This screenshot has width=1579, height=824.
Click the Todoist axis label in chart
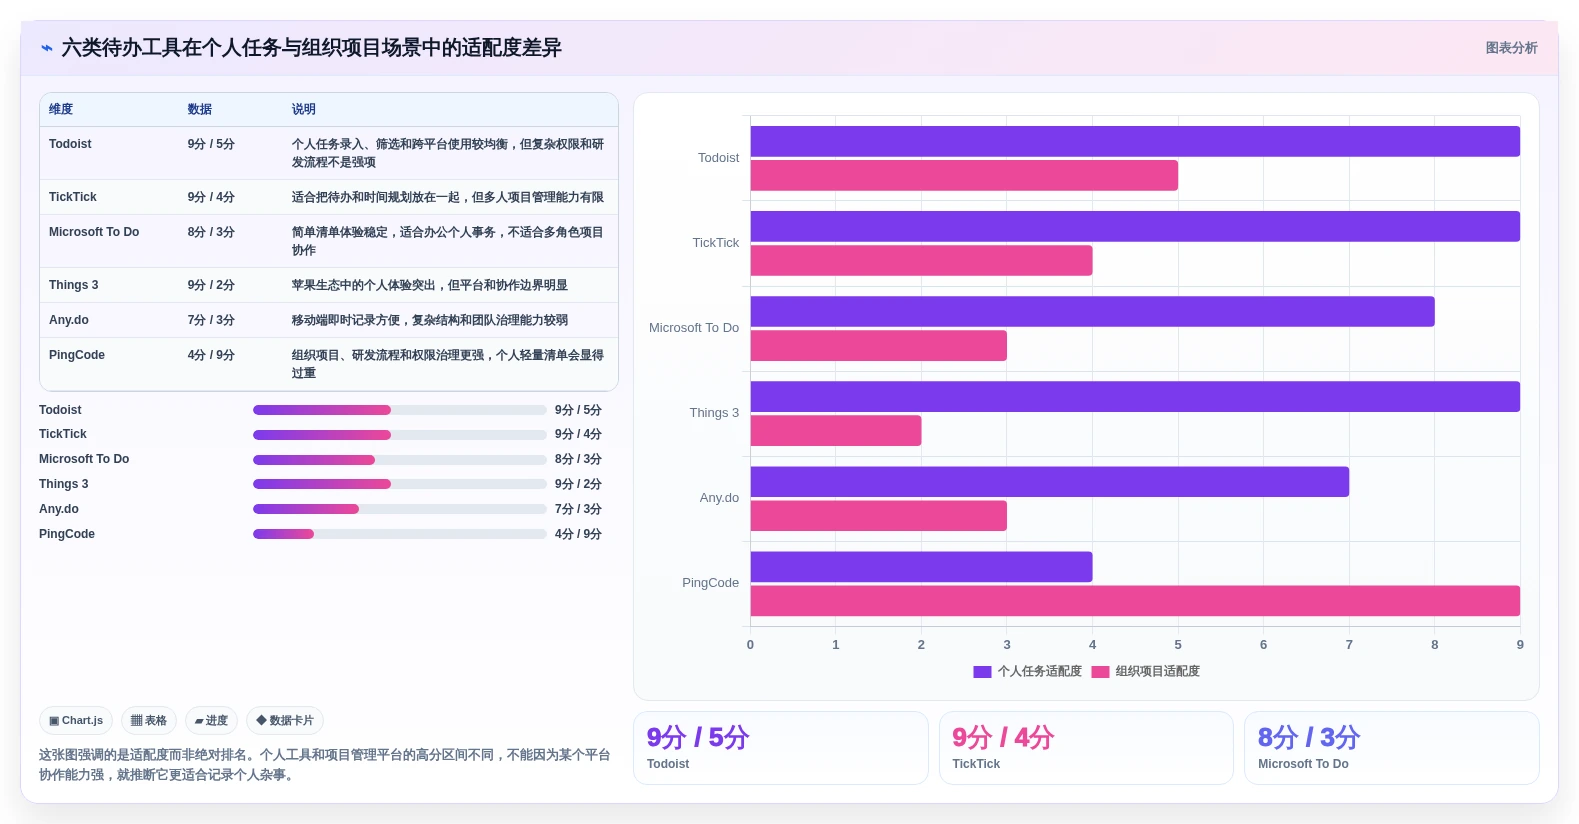point(718,158)
